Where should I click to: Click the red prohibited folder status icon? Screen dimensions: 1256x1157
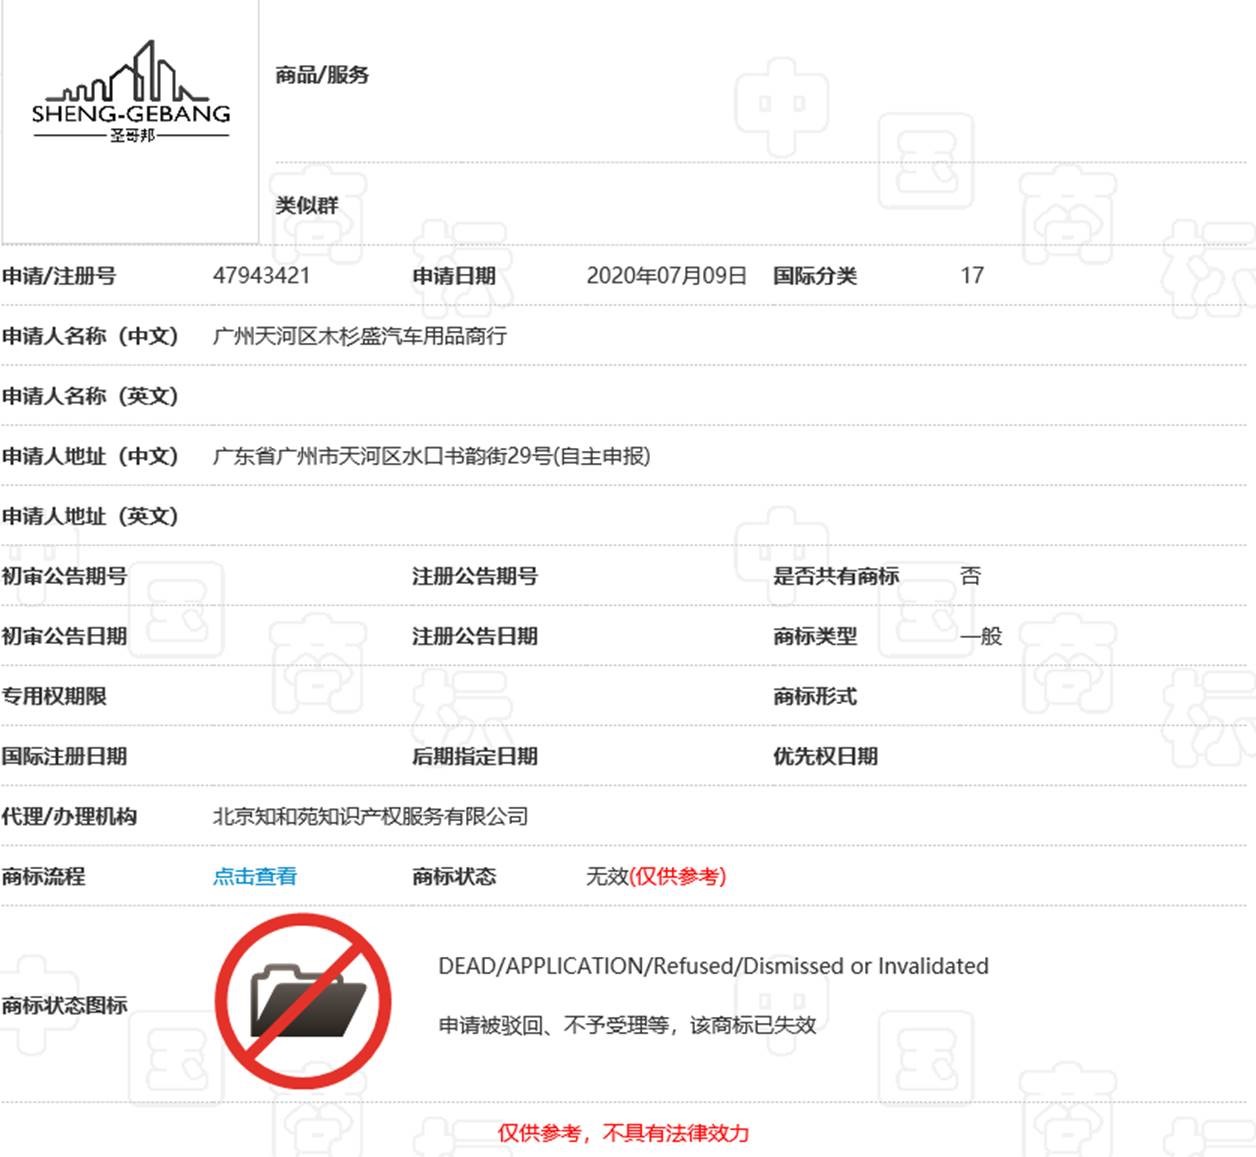coord(303,1001)
